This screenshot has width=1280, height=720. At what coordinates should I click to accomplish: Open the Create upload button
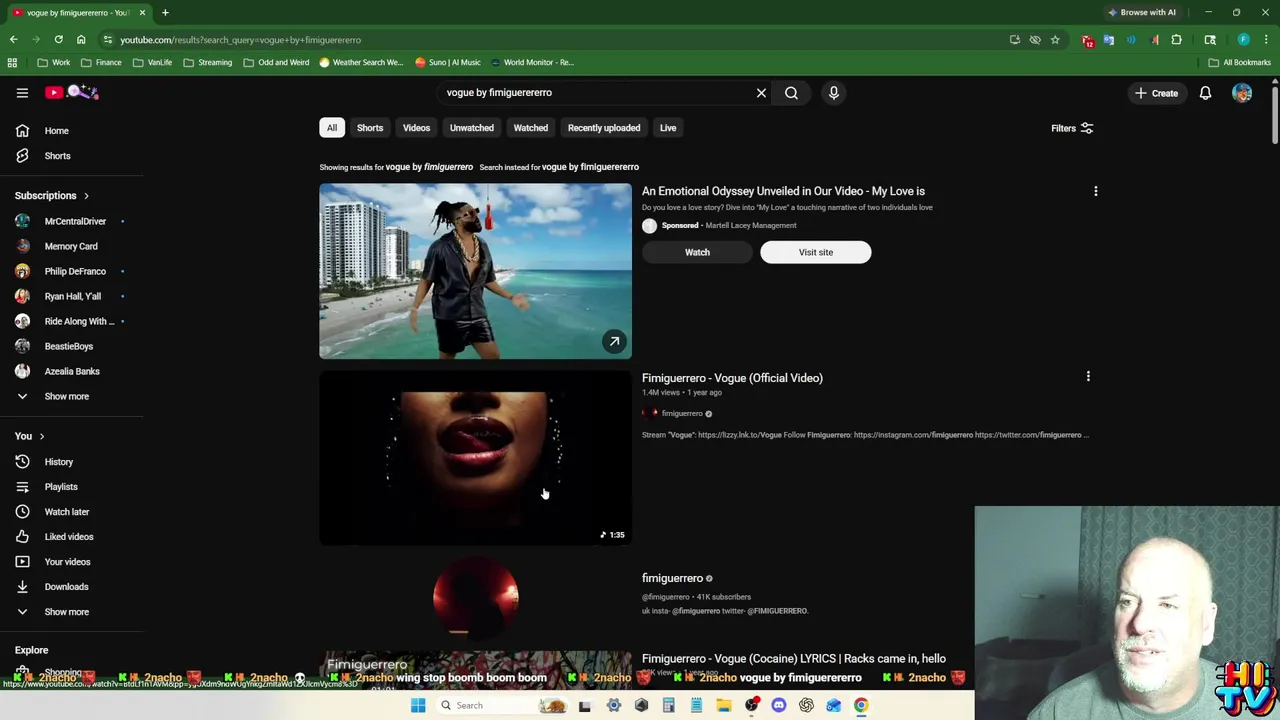[1156, 93]
